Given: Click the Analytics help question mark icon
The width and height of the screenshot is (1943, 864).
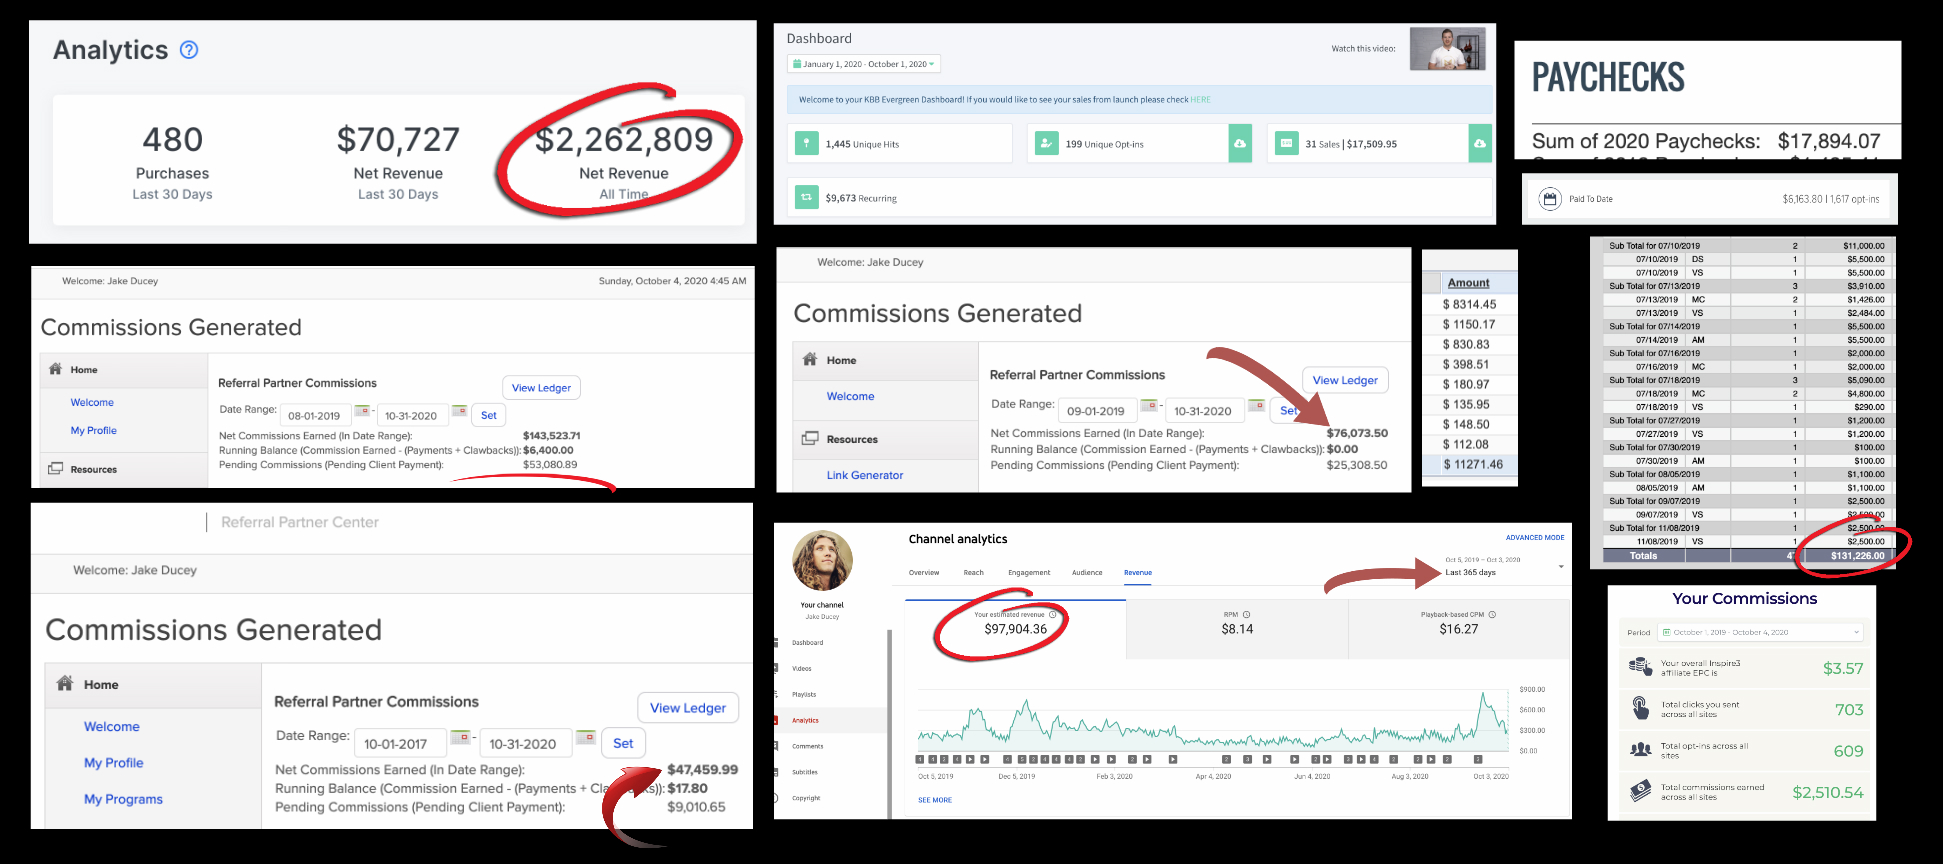Looking at the screenshot, I should (x=189, y=50).
